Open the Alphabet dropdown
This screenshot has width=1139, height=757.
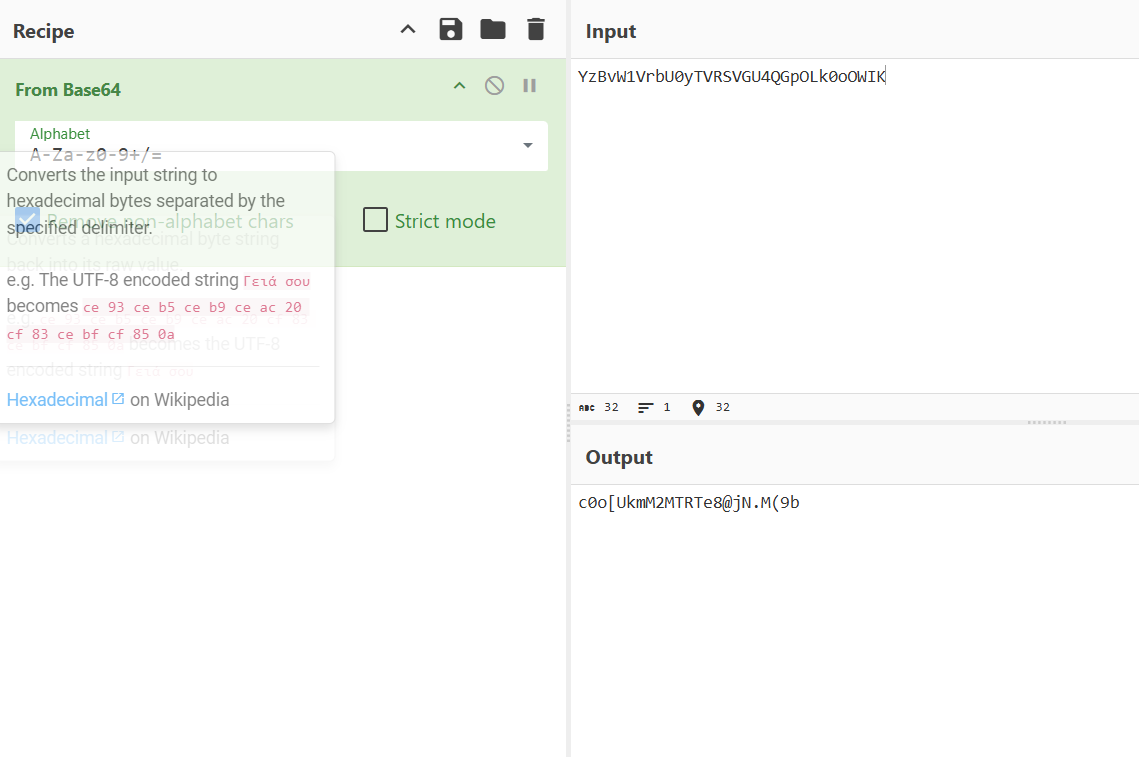(x=528, y=145)
